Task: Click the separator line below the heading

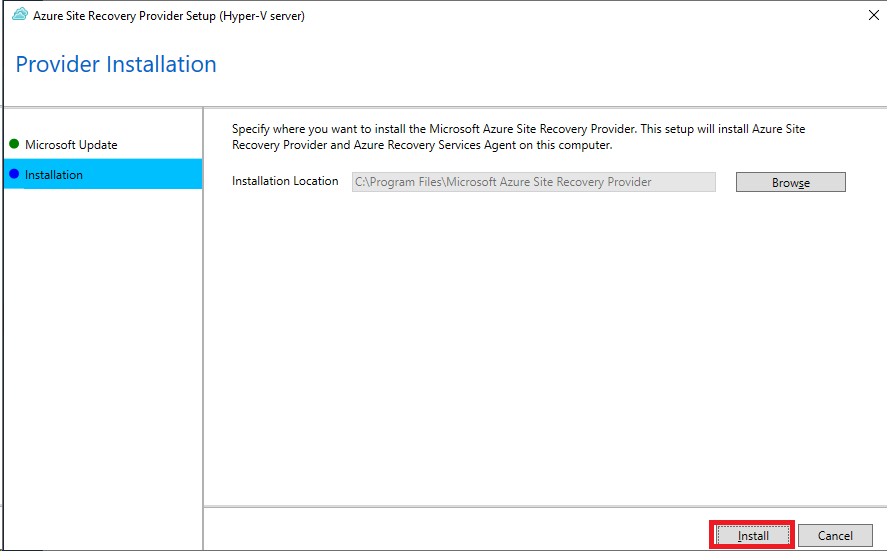Action: click(x=445, y=106)
